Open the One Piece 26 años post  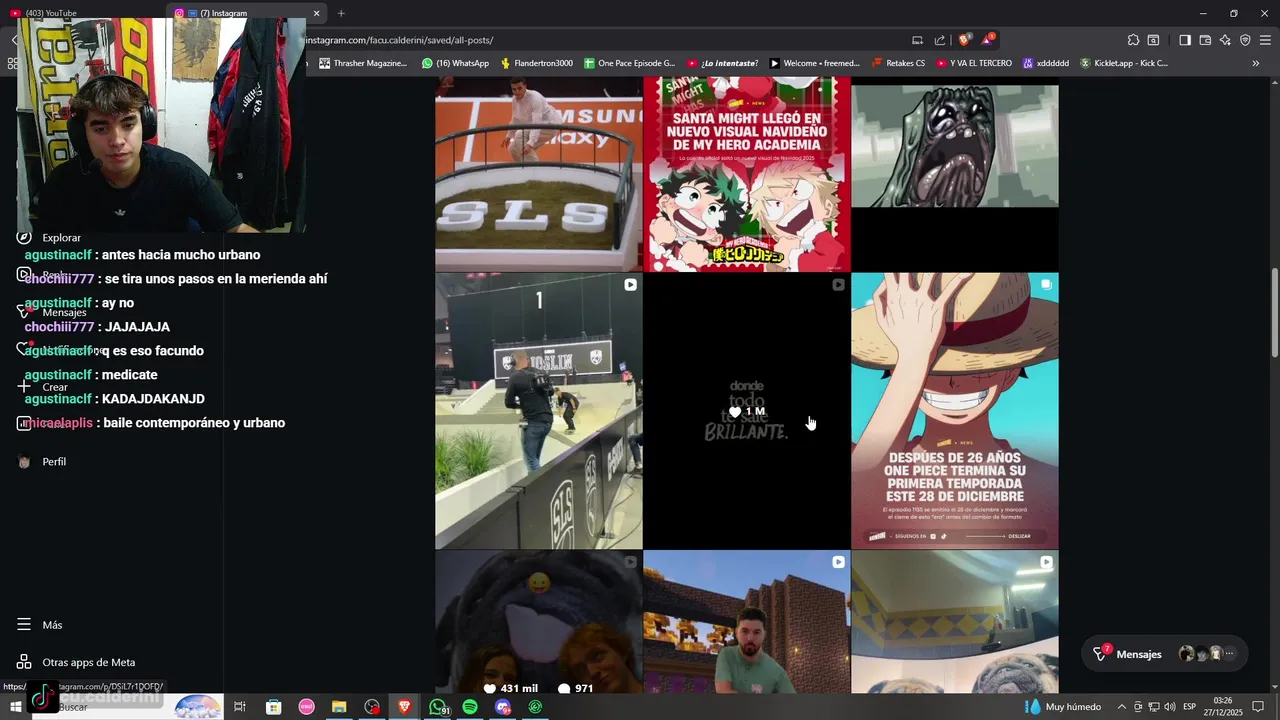pyautogui.click(x=954, y=411)
